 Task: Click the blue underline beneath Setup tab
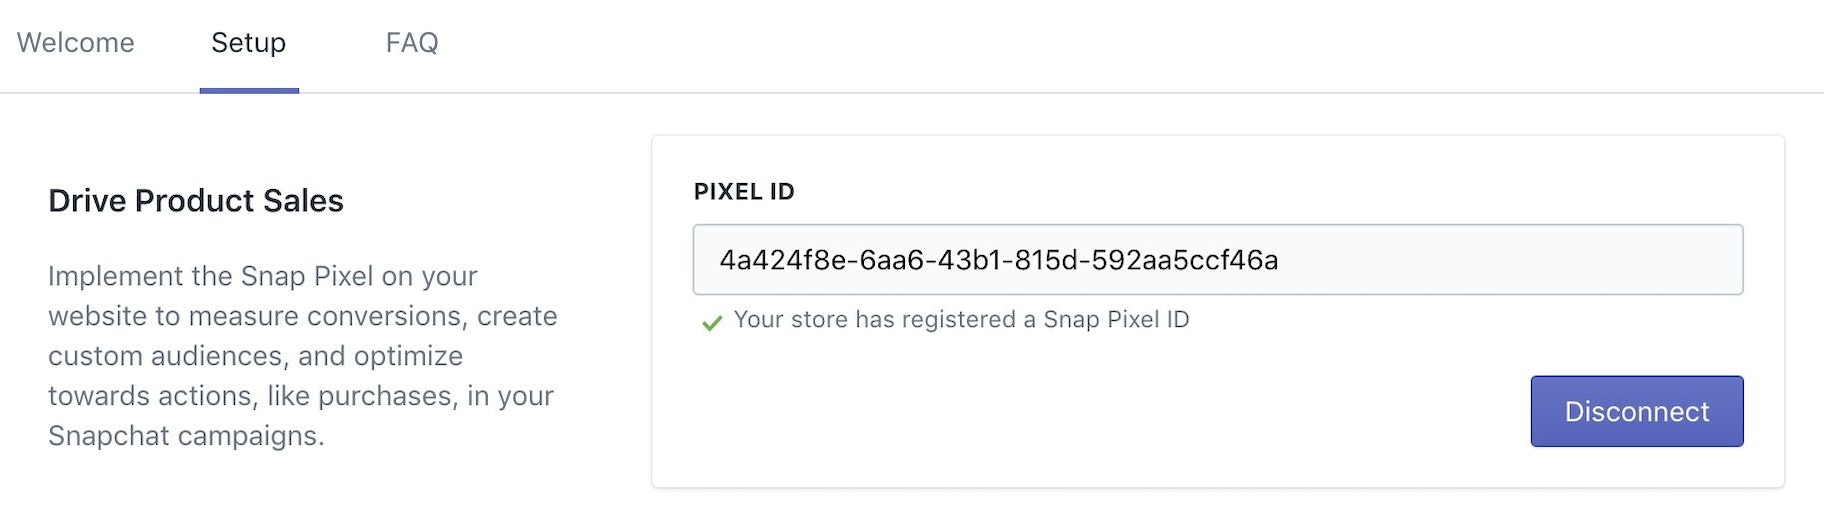249,90
